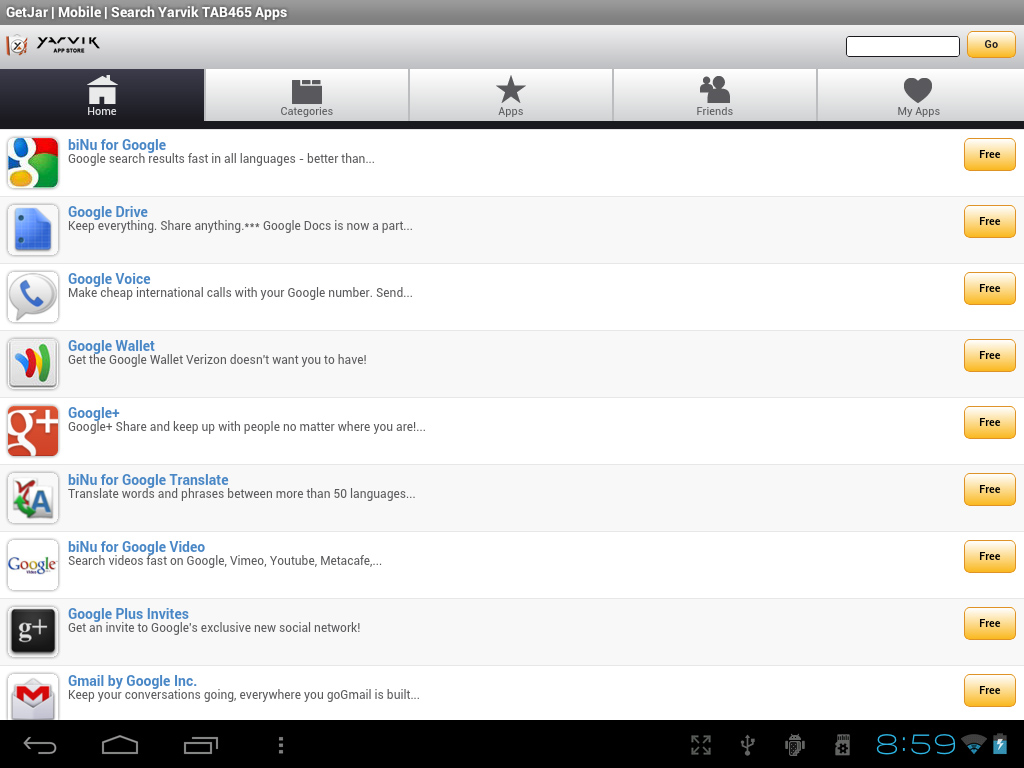Open the Google Wallet app icon
Image resolution: width=1024 pixels, height=768 pixels.
[33, 364]
